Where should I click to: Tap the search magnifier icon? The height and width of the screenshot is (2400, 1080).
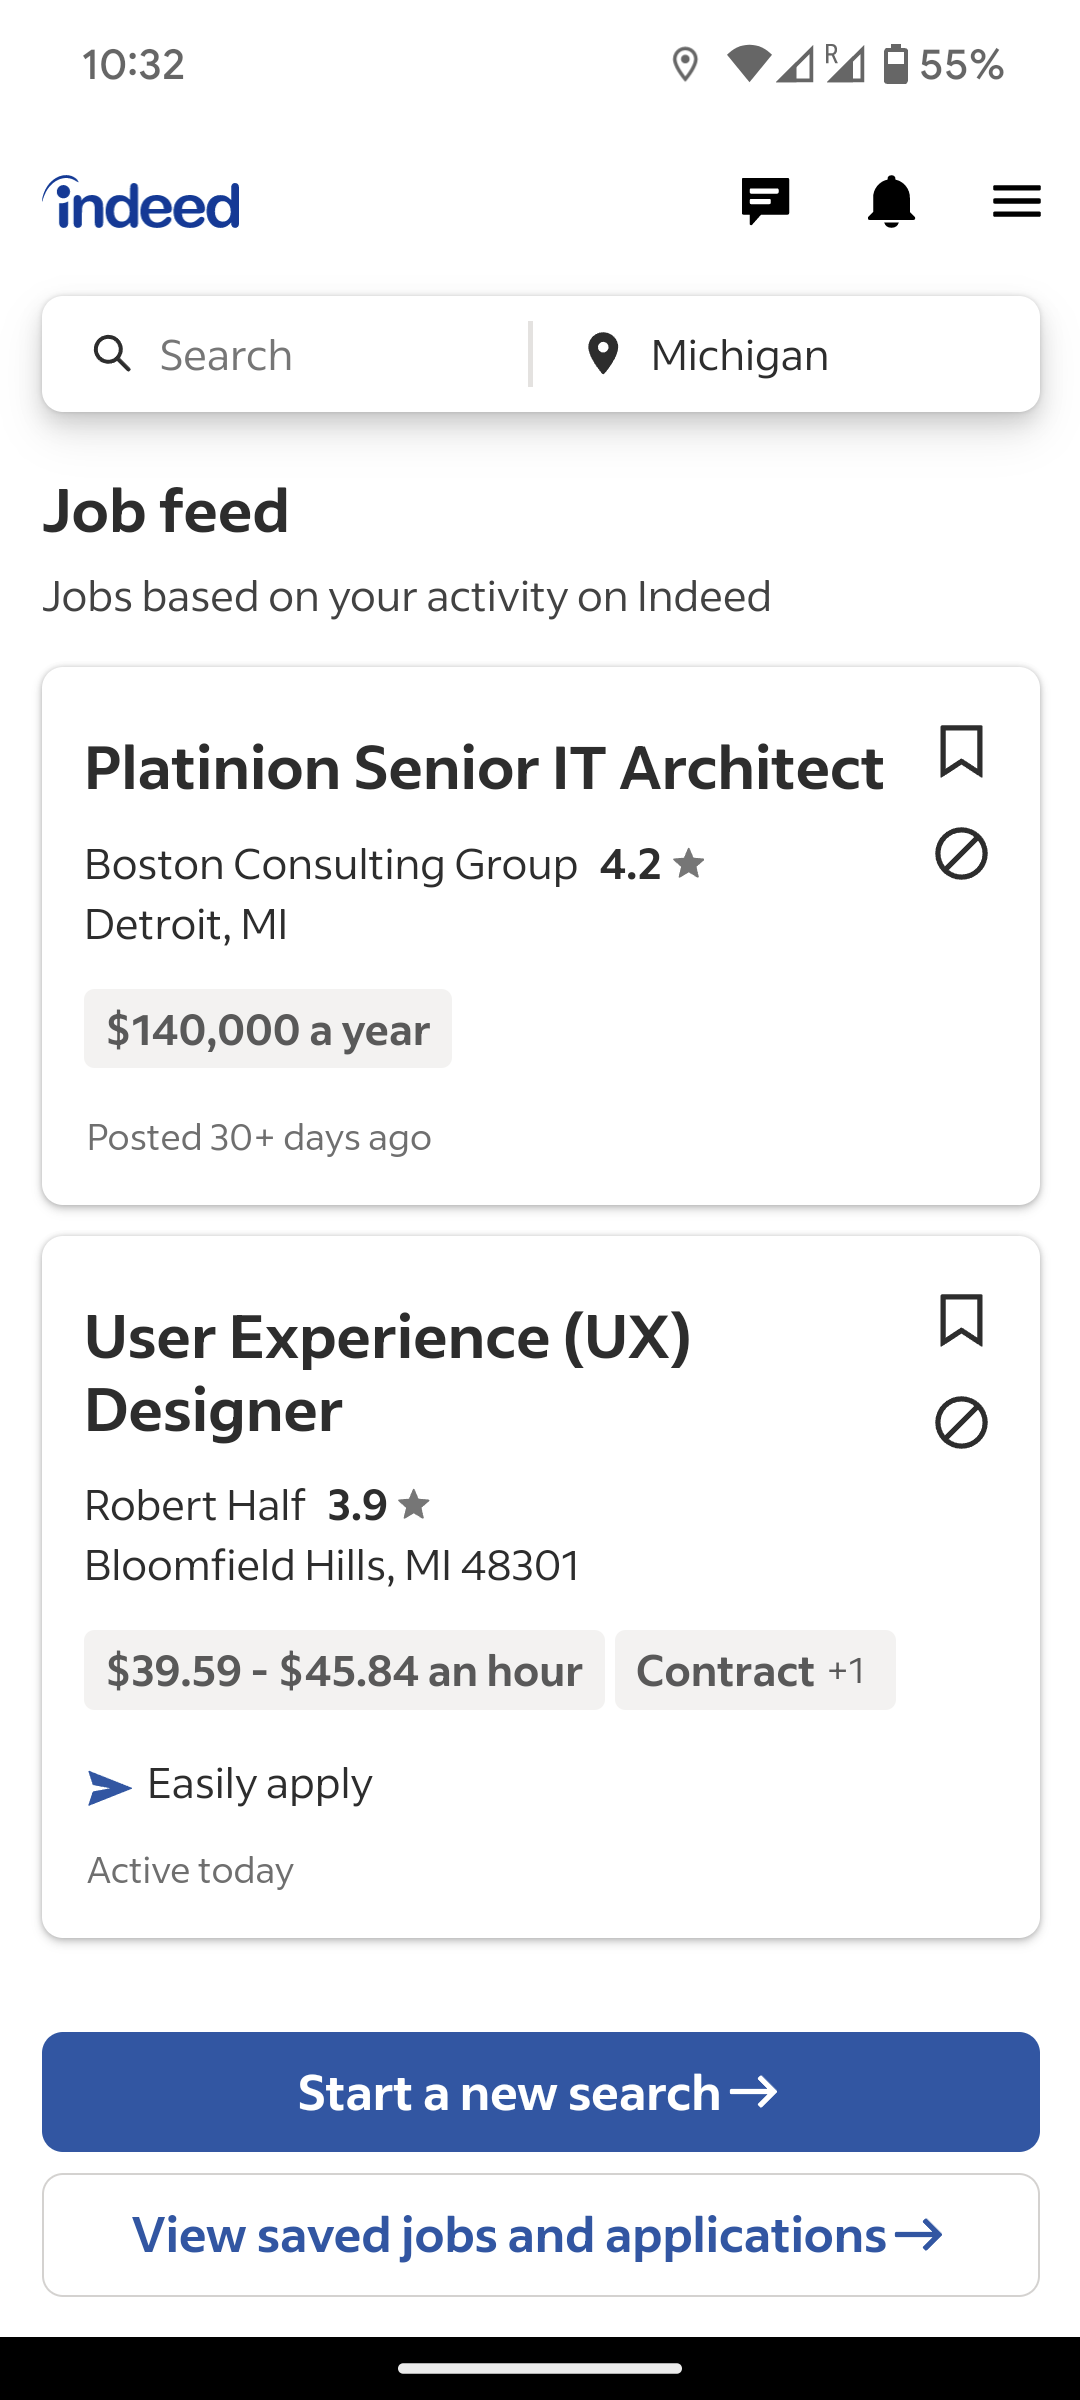tap(112, 354)
